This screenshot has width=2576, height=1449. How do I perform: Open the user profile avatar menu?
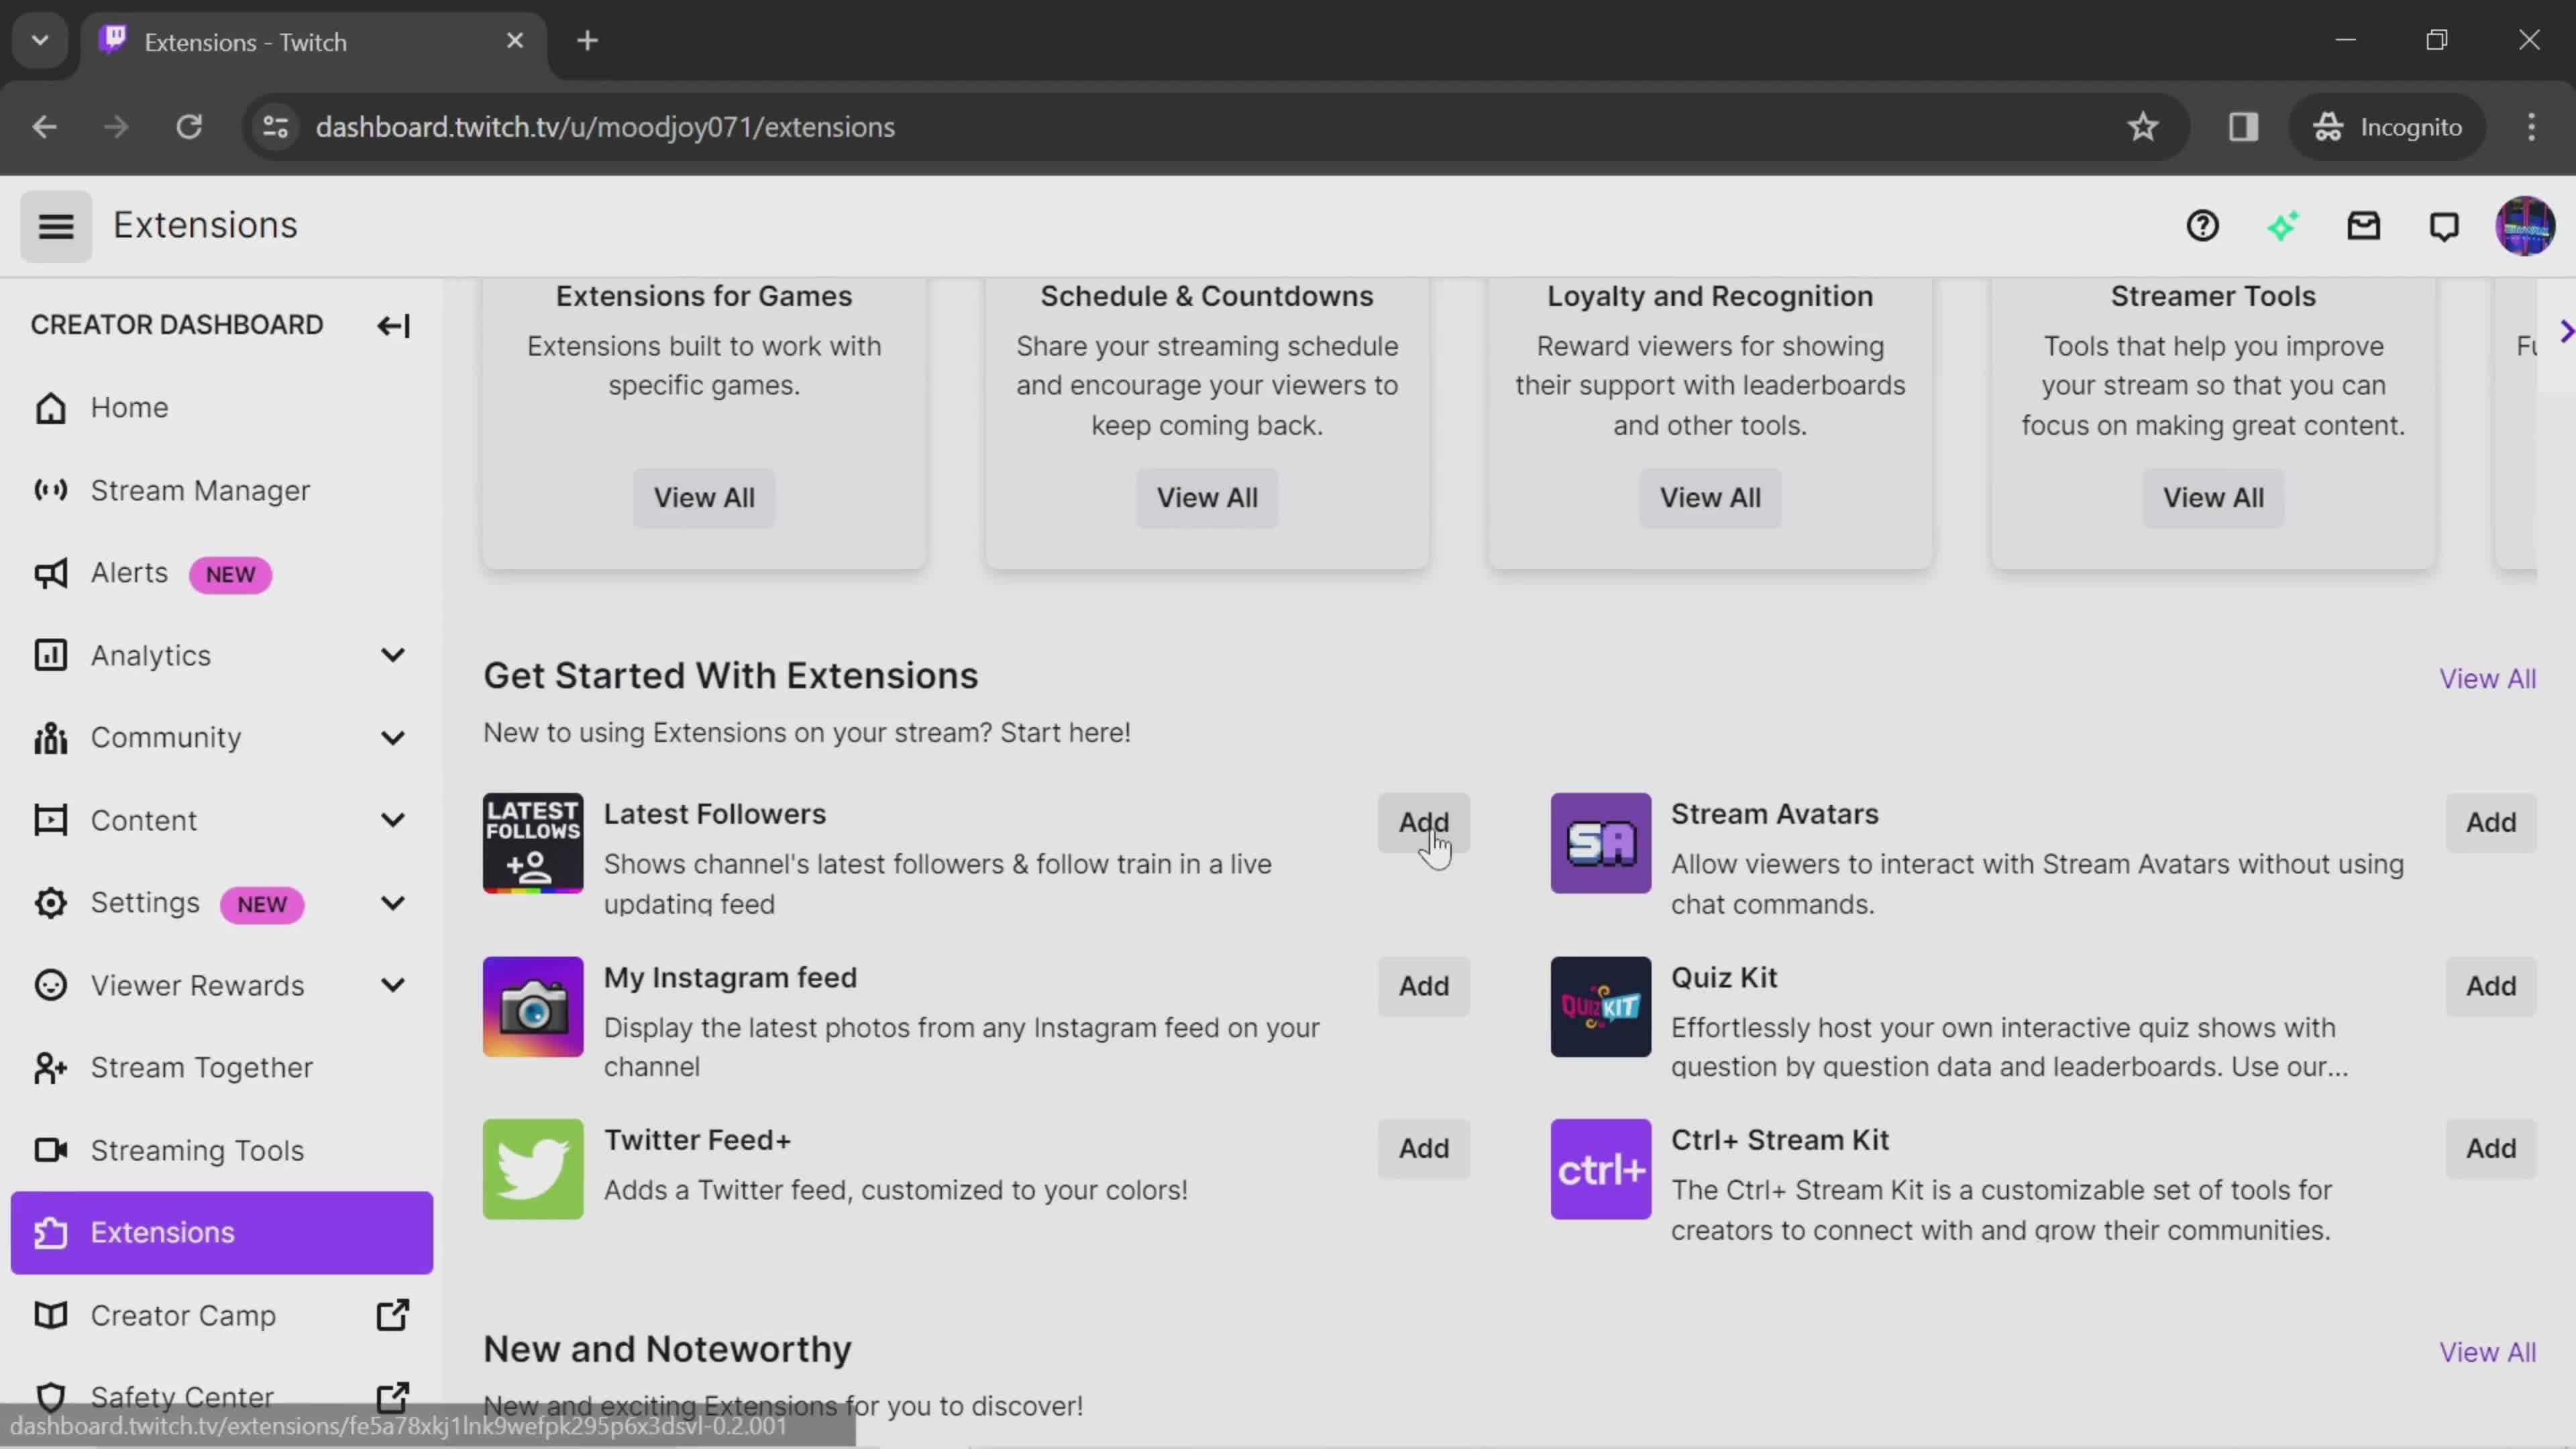pos(2525,226)
